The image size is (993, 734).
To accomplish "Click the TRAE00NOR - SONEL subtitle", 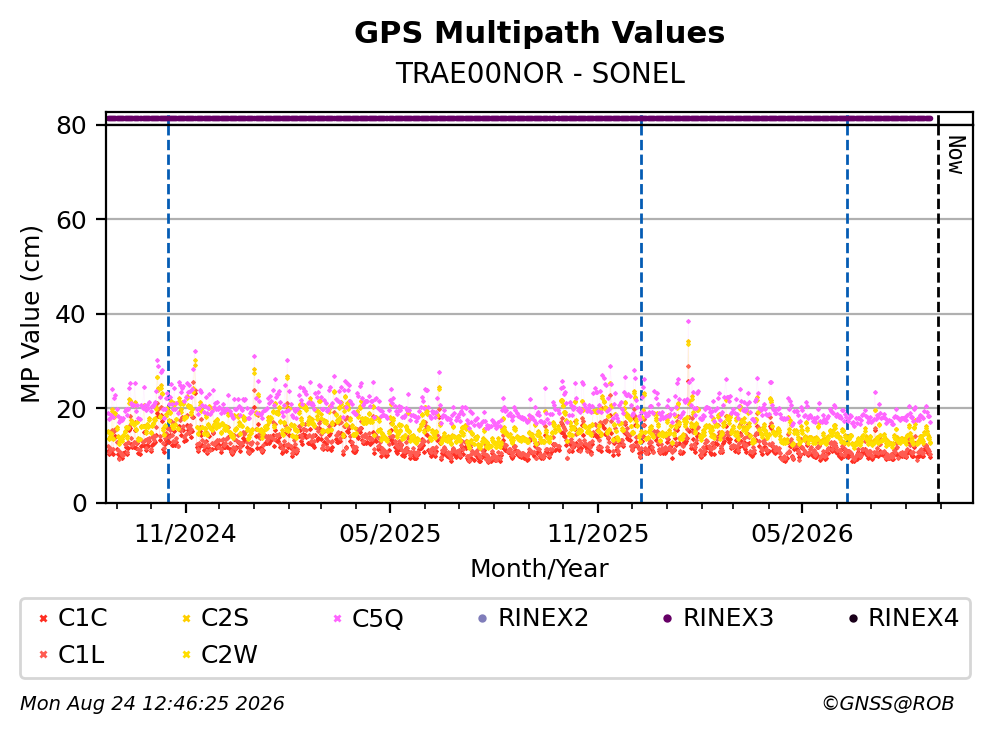I will (x=540, y=73).
